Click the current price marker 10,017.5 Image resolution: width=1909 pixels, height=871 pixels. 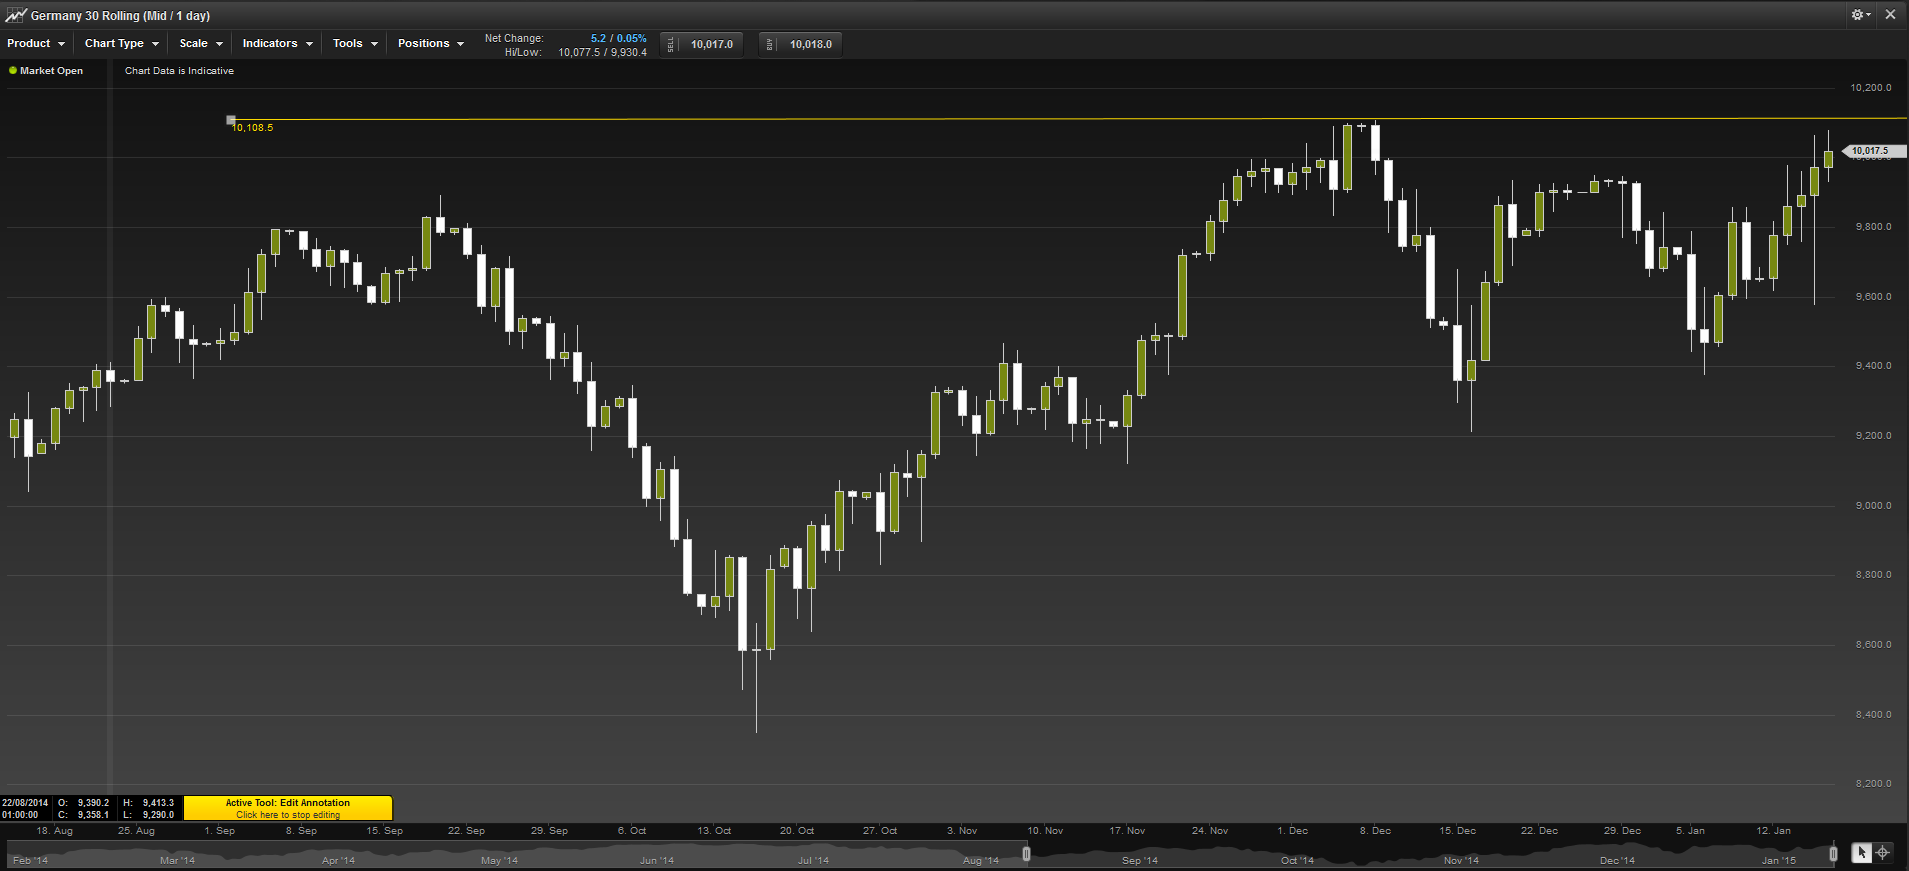[1872, 151]
